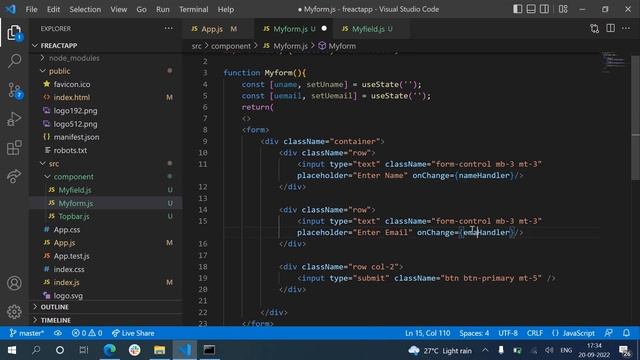
Task: Open the Source Control view
Action: [x=14, y=90]
